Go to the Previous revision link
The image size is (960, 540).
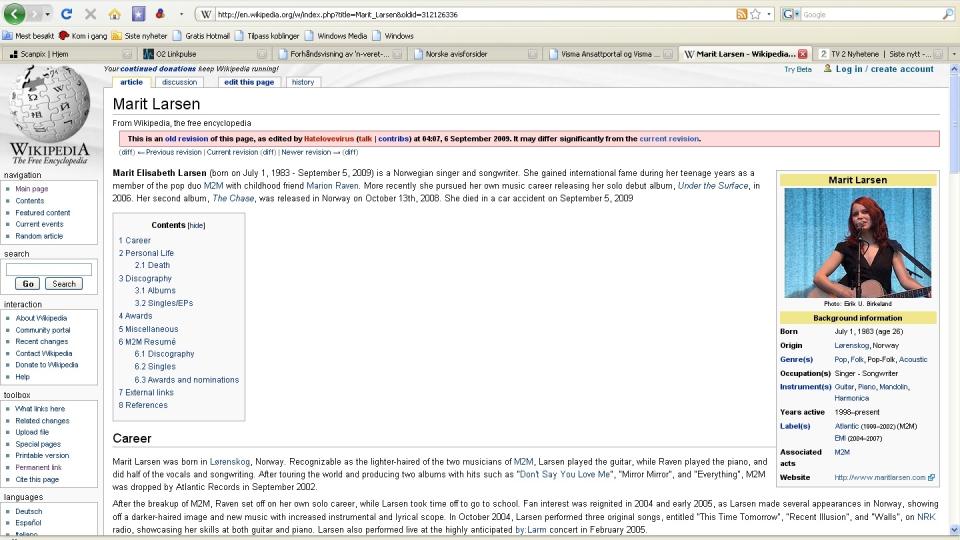click(x=173, y=152)
